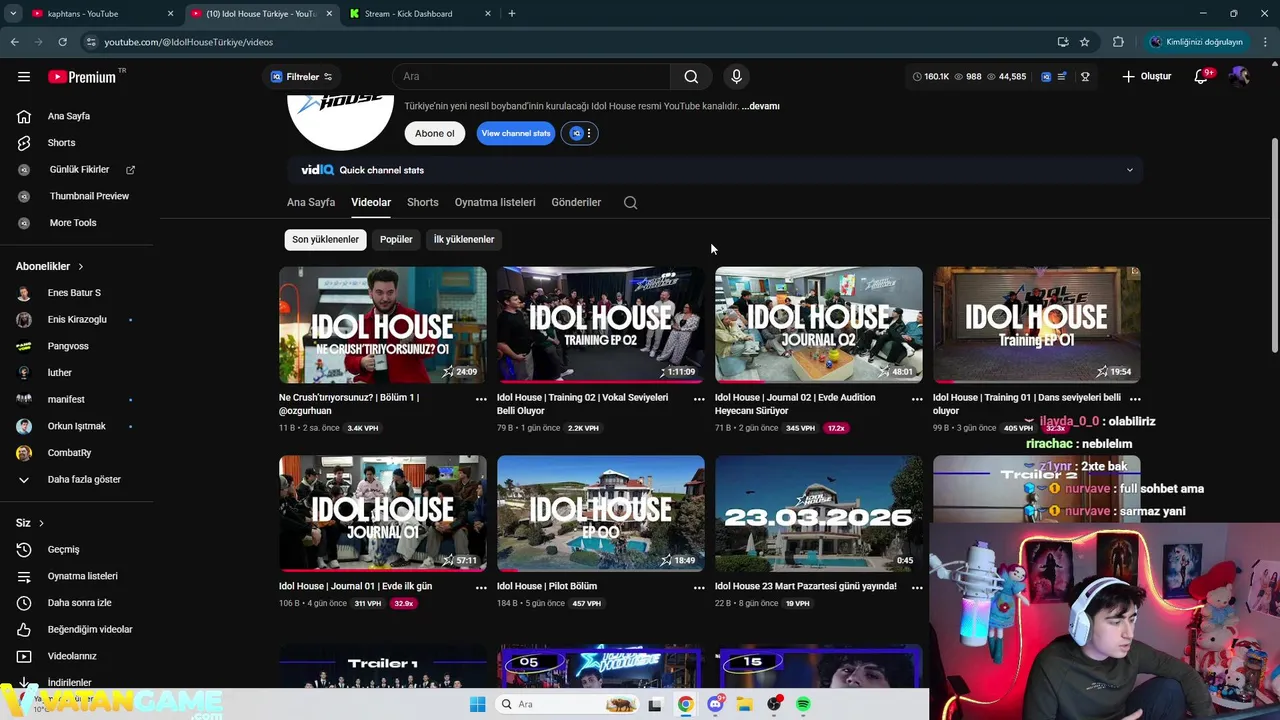Select the İlk yüklenenler filter chip

pyautogui.click(x=464, y=239)
